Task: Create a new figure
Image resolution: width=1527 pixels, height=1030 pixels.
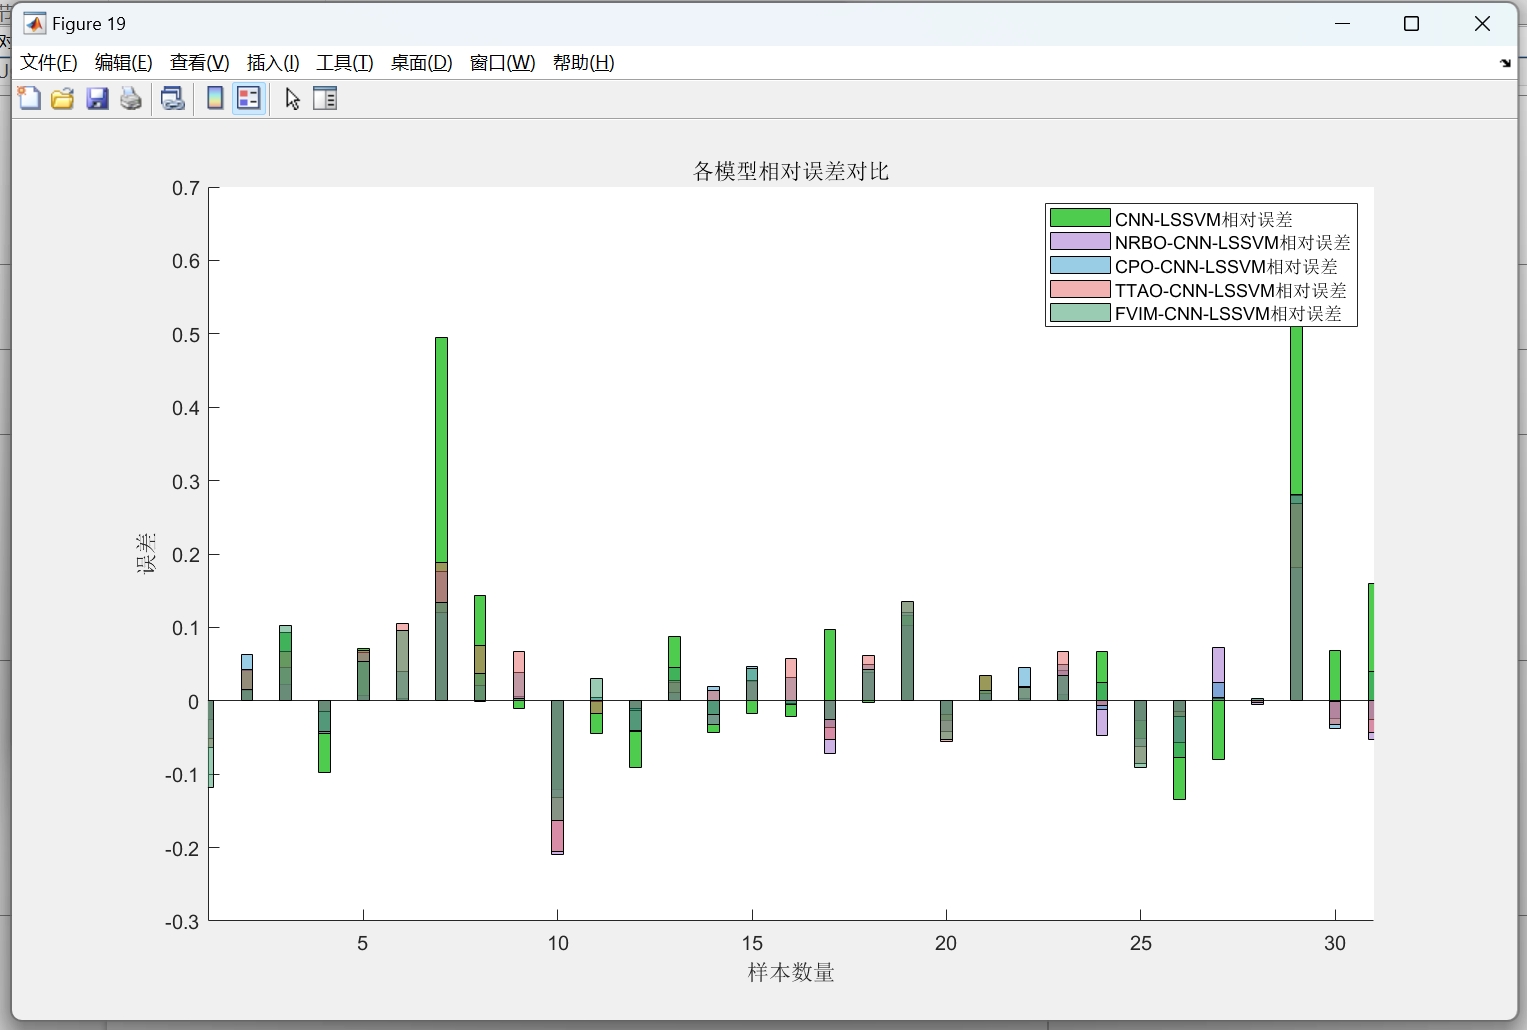Action: pyautogui.click(x=29, y=98)
